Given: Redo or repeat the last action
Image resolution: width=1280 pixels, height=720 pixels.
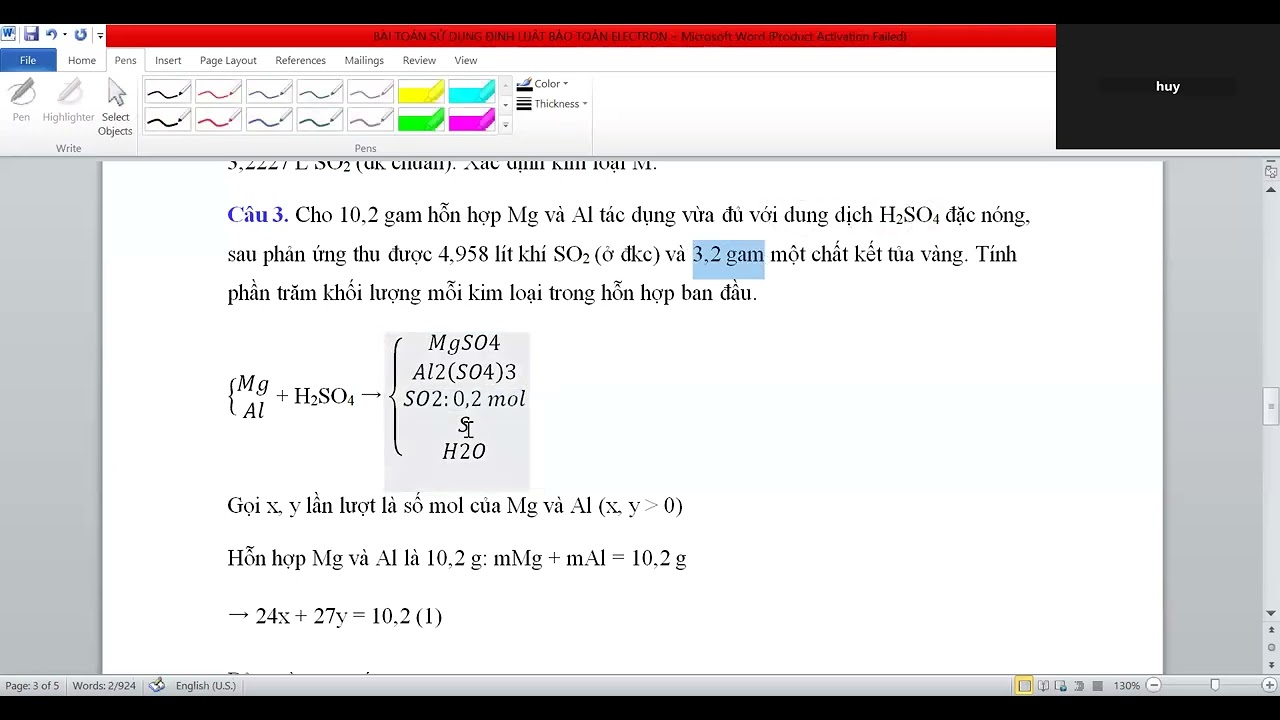Looking at the screenshot, I should (80, 35).
